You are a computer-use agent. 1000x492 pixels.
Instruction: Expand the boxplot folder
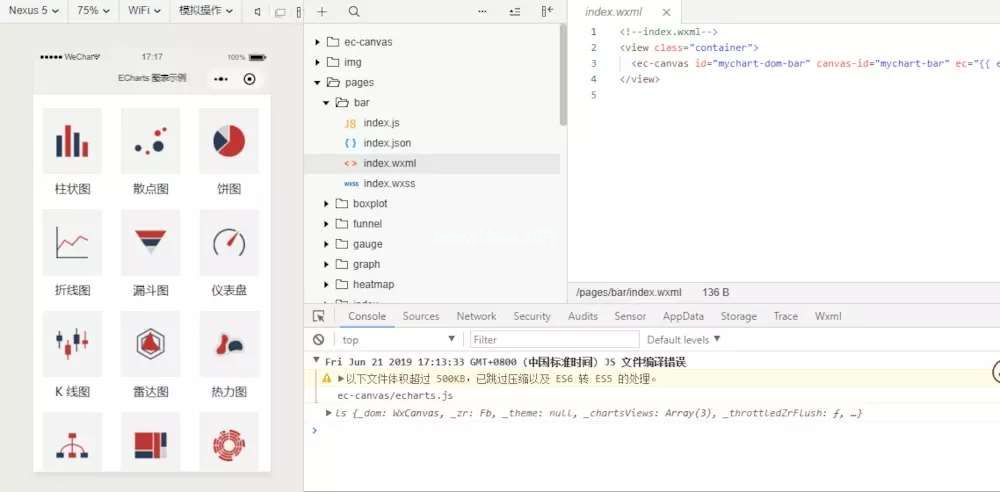point(327,204)
